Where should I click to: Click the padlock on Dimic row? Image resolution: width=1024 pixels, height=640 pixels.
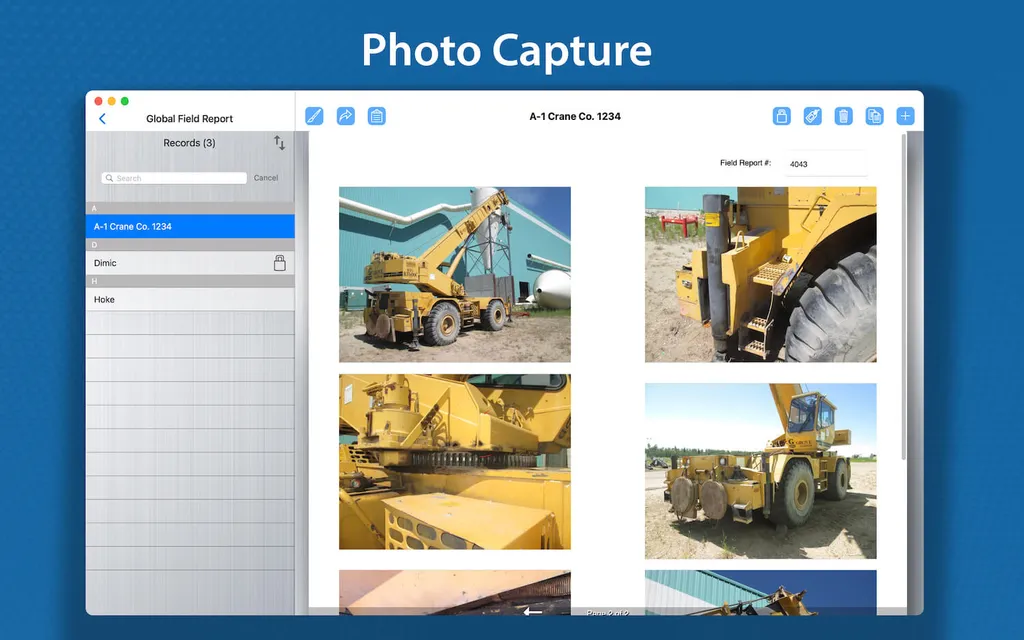[x=280, y=263]
